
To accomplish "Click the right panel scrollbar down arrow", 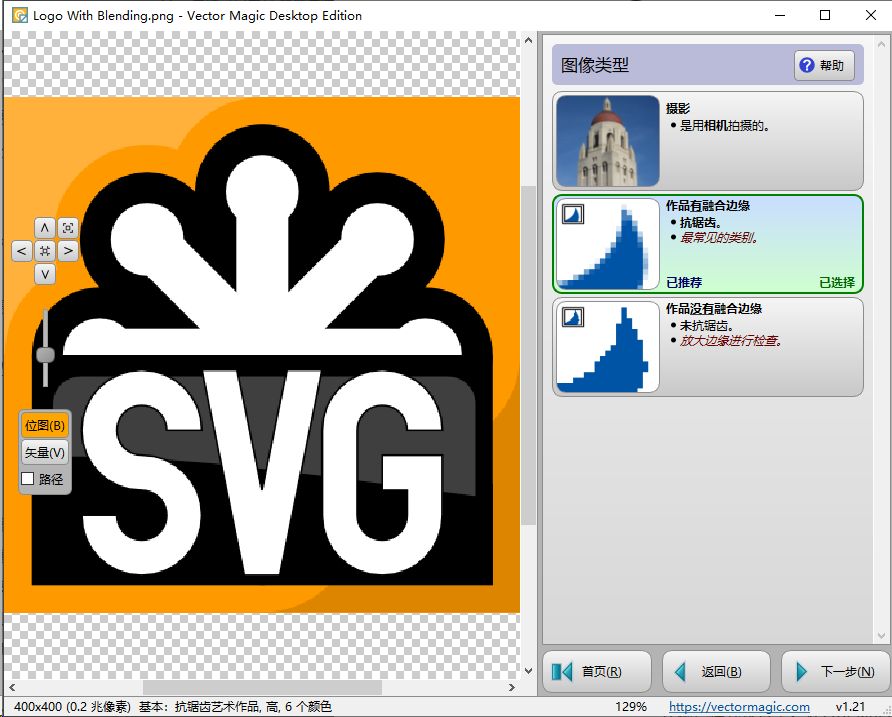I will (881, 636).
